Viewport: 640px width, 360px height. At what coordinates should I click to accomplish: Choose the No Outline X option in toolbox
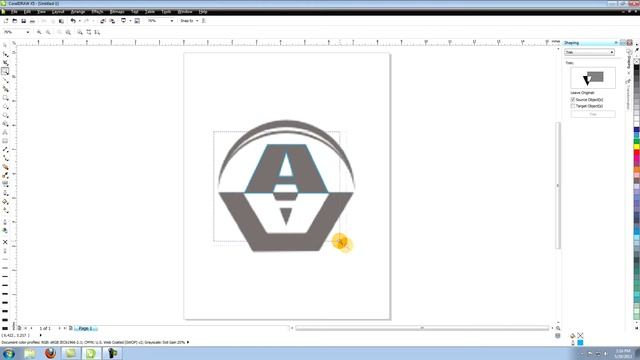[5, 242]
